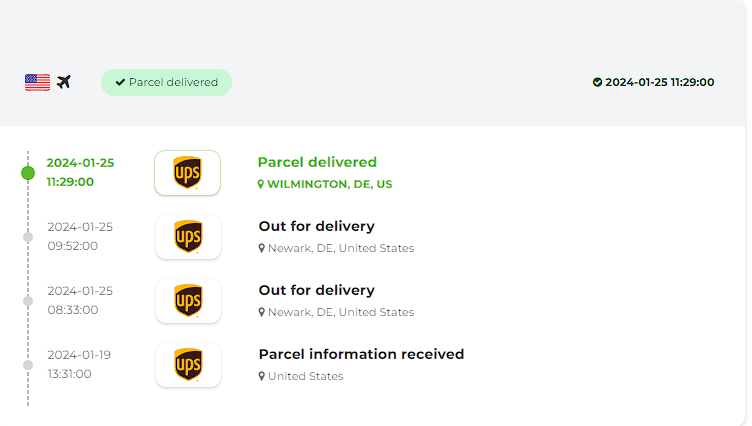Select the timeline dot for 2024-01-19
The width and height of the screenshot is (752, 426).
28,365
